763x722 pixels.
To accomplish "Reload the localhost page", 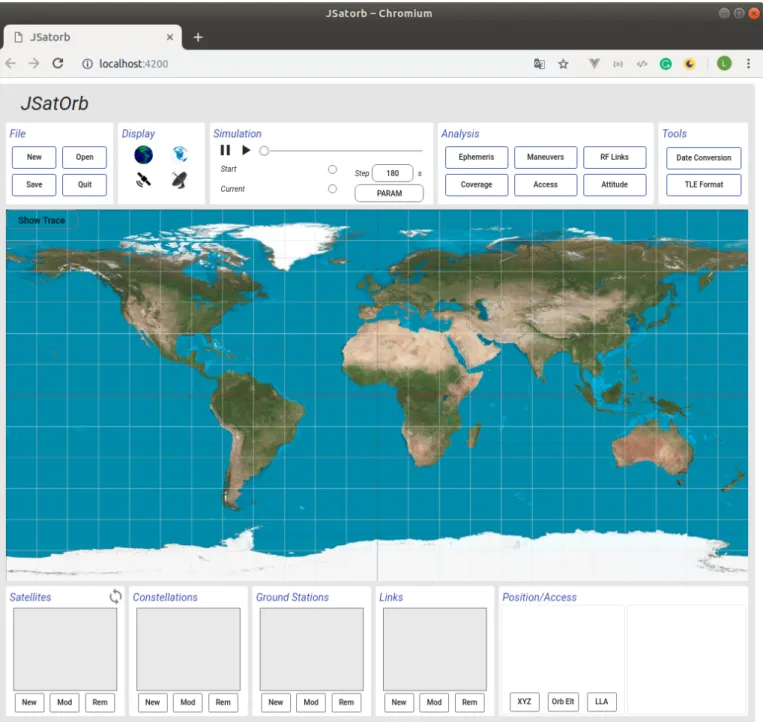I will (58, 64).
